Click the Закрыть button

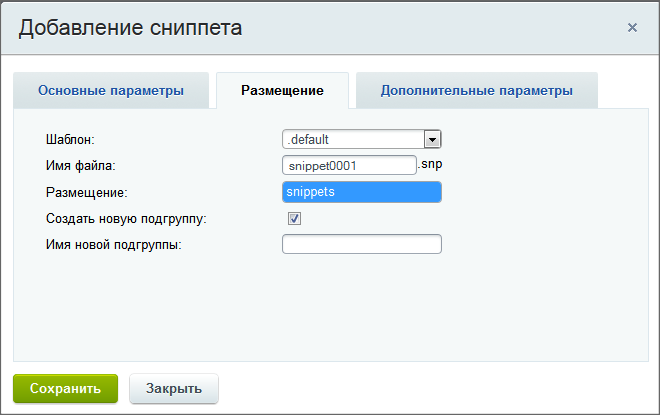(174, 388)
